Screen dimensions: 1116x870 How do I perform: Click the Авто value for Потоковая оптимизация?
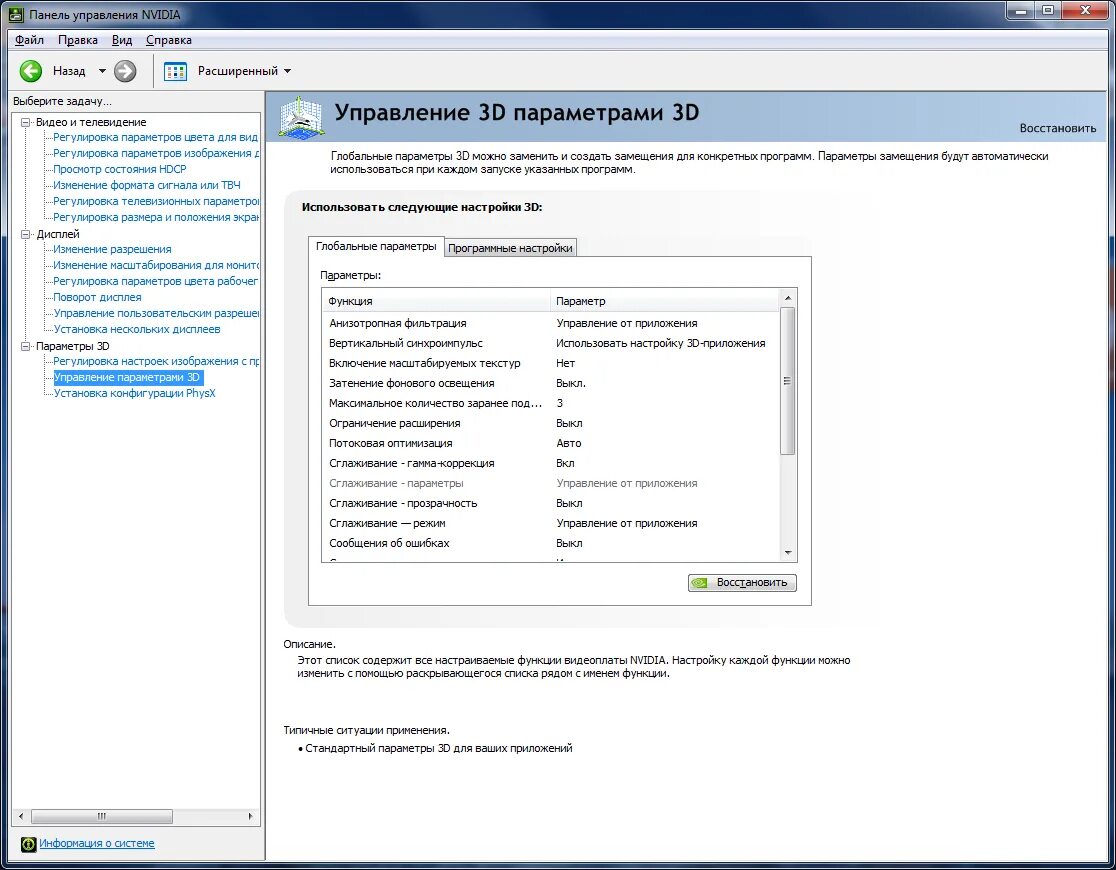coord(569,443)
